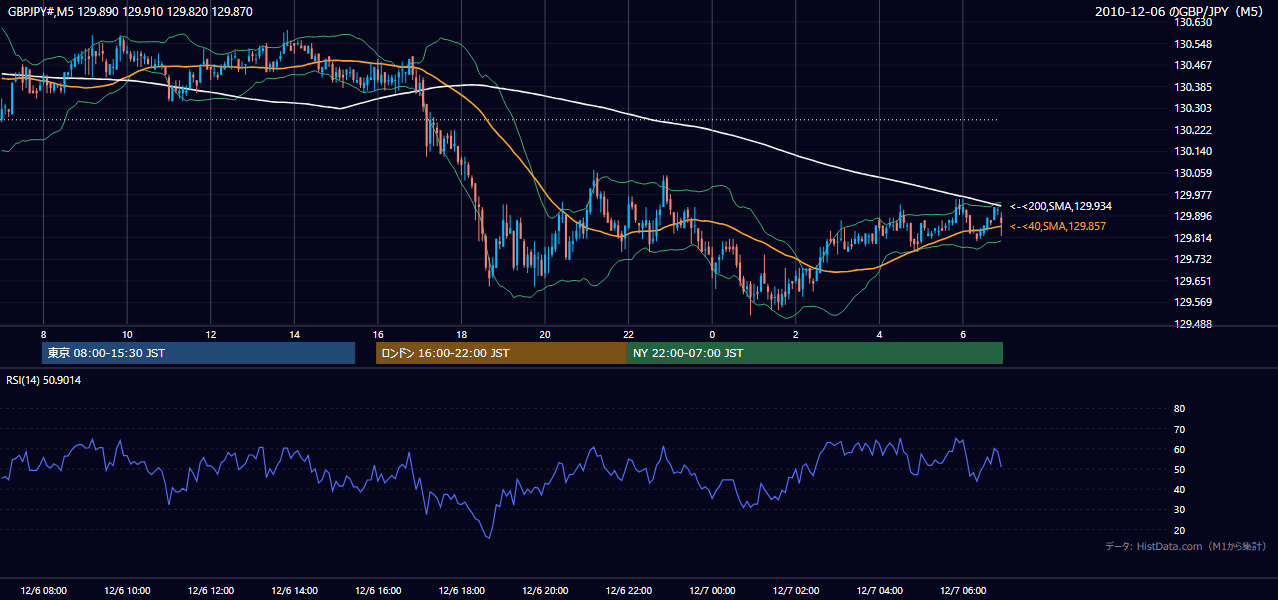Click price axis value 130.630
1278x600 pixels.
click(1192, 23)
